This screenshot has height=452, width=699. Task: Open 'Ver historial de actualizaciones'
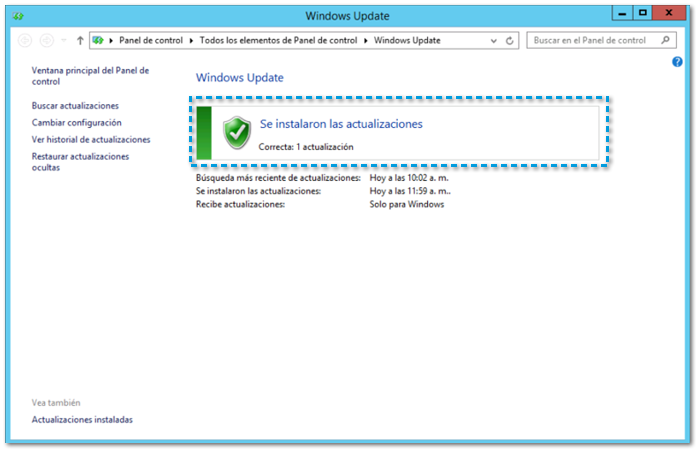(x=91, y=140)
